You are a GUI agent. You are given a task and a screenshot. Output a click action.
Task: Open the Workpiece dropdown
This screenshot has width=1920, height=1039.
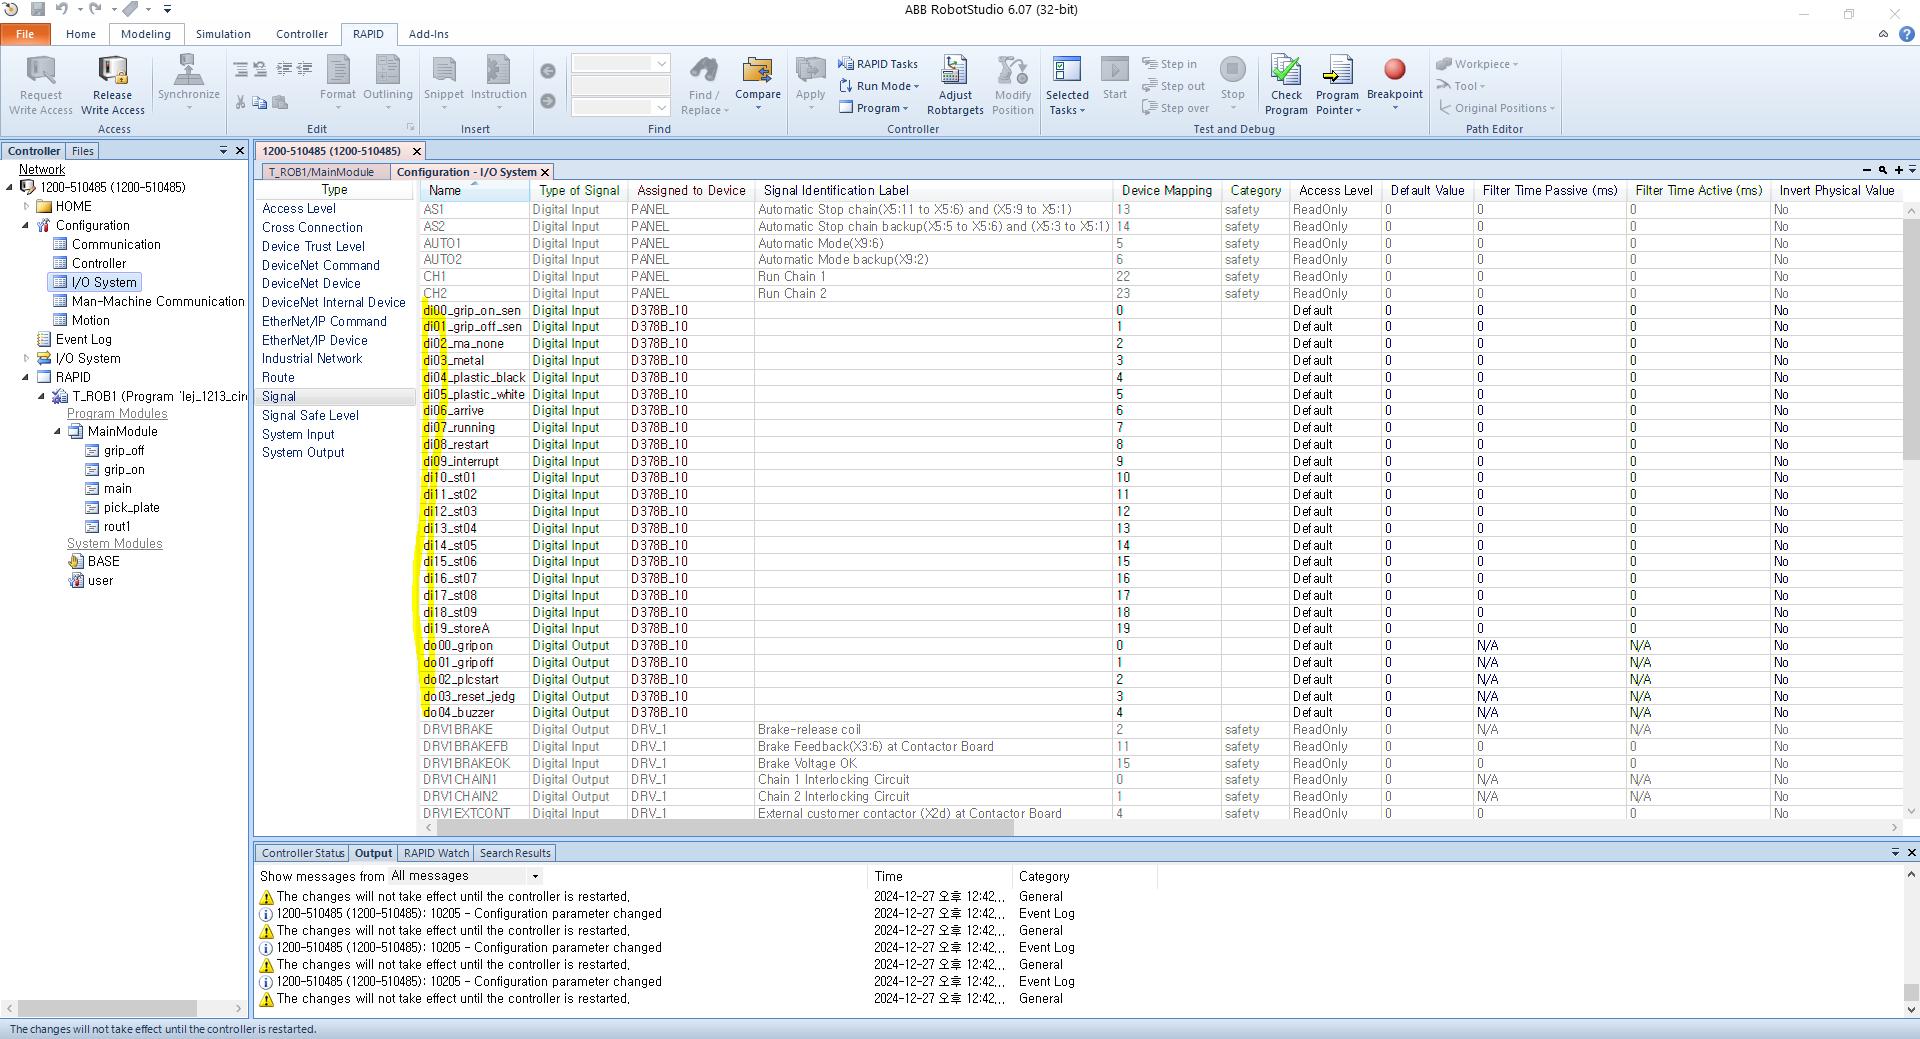(x=1477, y=64)
